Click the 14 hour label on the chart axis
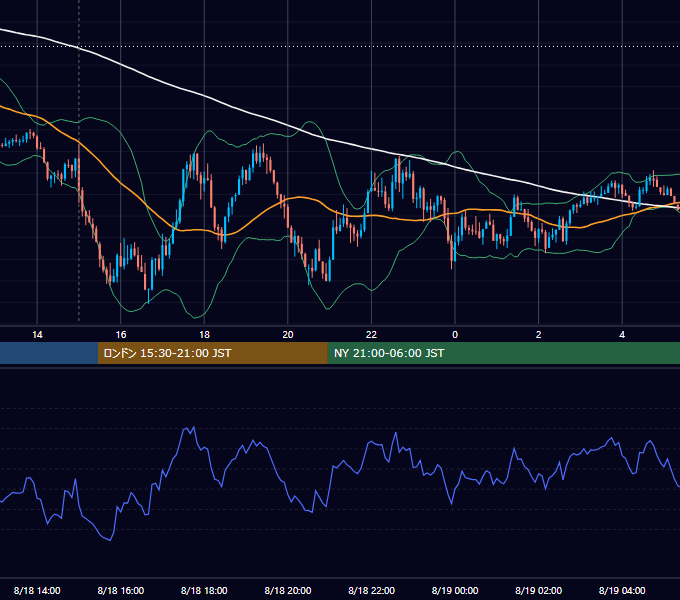680x600 pixels. tap(37, 335)
